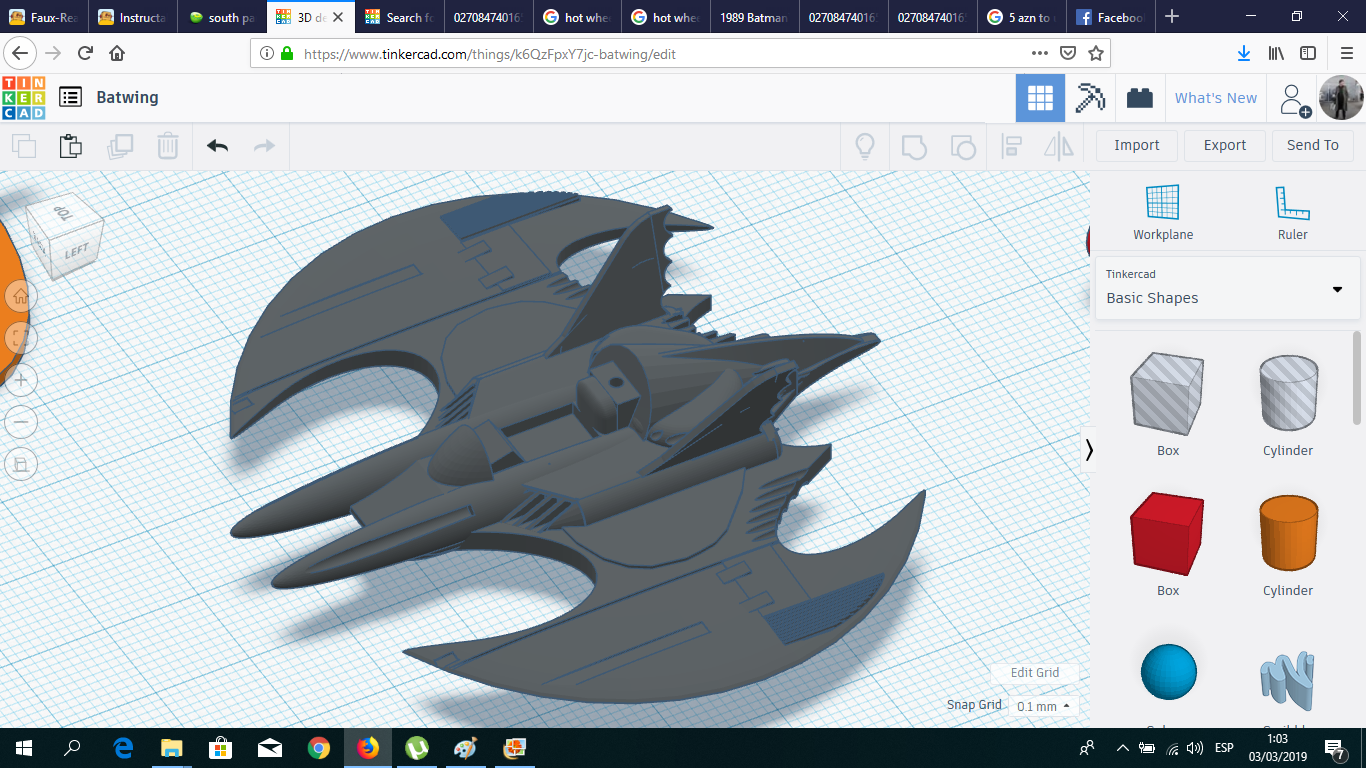Image resolution: width=1366 pixels, height=768 pixels.
Task: Click the view cube
Action: pyautogui.click(x=67, y=236)
